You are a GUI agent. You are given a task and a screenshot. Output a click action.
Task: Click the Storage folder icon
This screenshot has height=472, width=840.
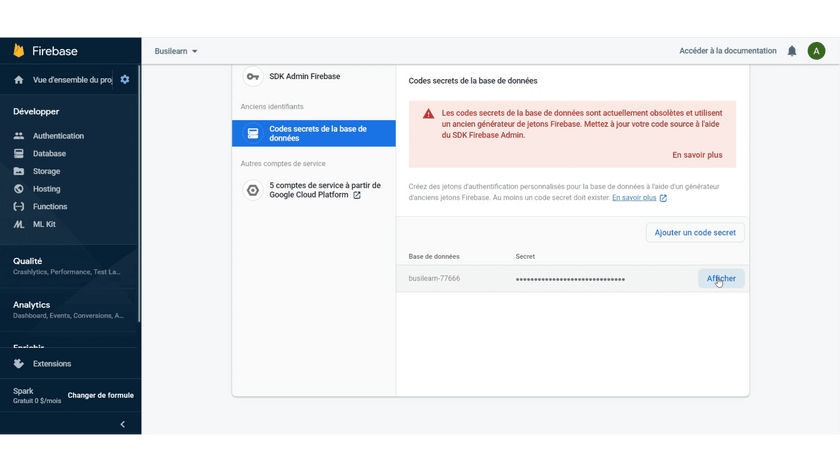coord(19,171)
